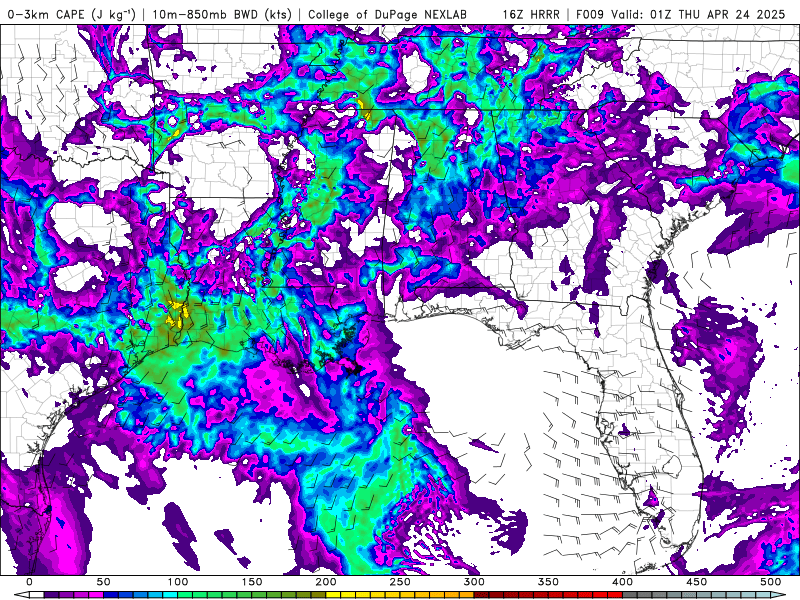
Task: Pick the white swatch at the color bar start
Action: click(37, 595)
